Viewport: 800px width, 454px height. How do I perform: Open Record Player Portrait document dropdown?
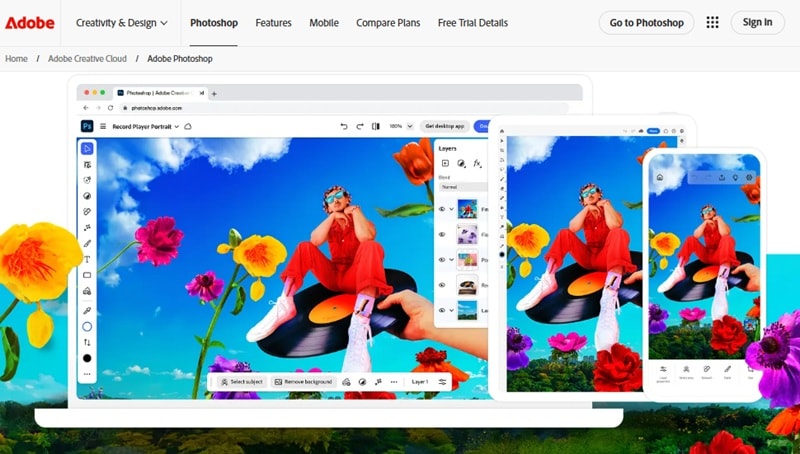146,127
